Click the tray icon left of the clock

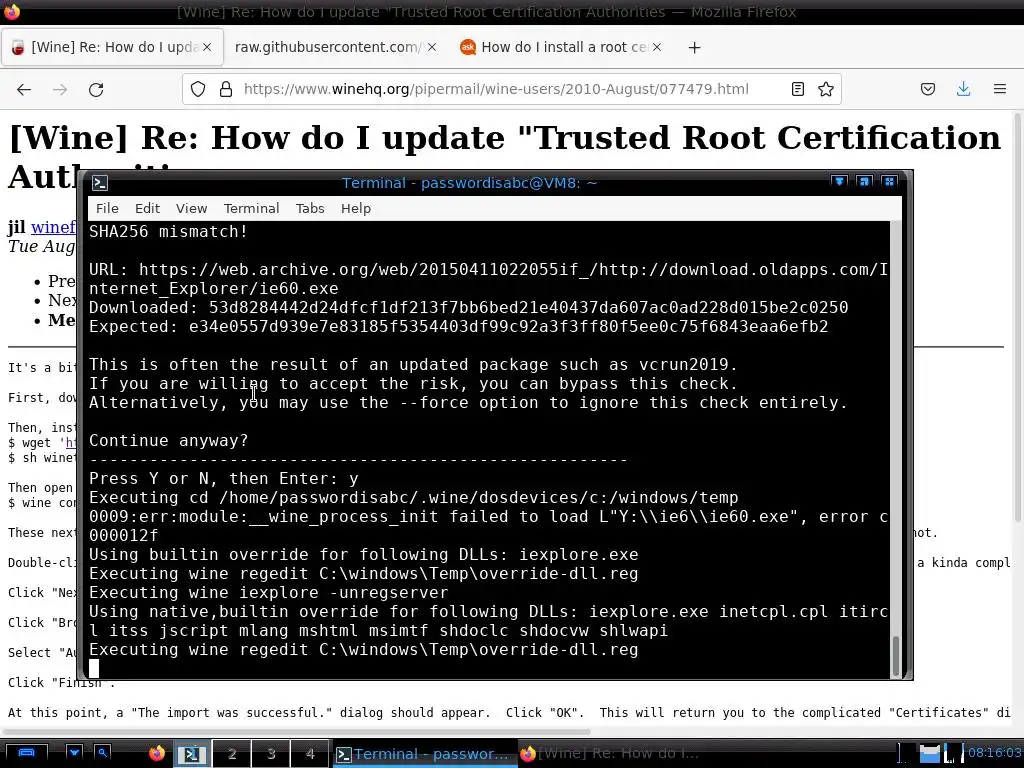click(954, 754)
